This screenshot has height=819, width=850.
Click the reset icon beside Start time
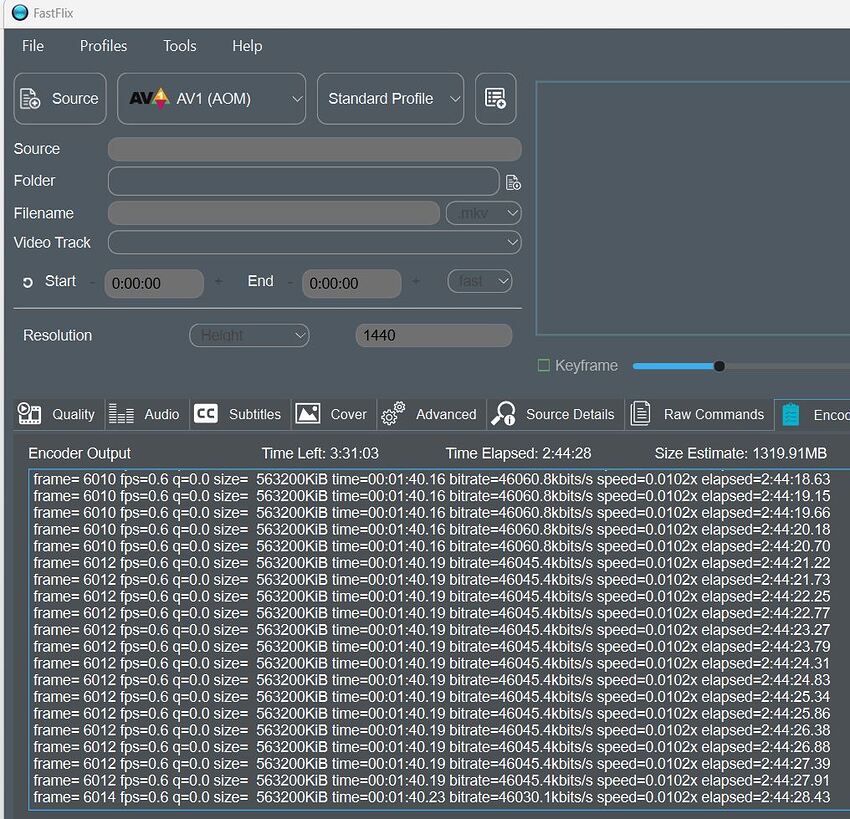click(x=25, y=281)
